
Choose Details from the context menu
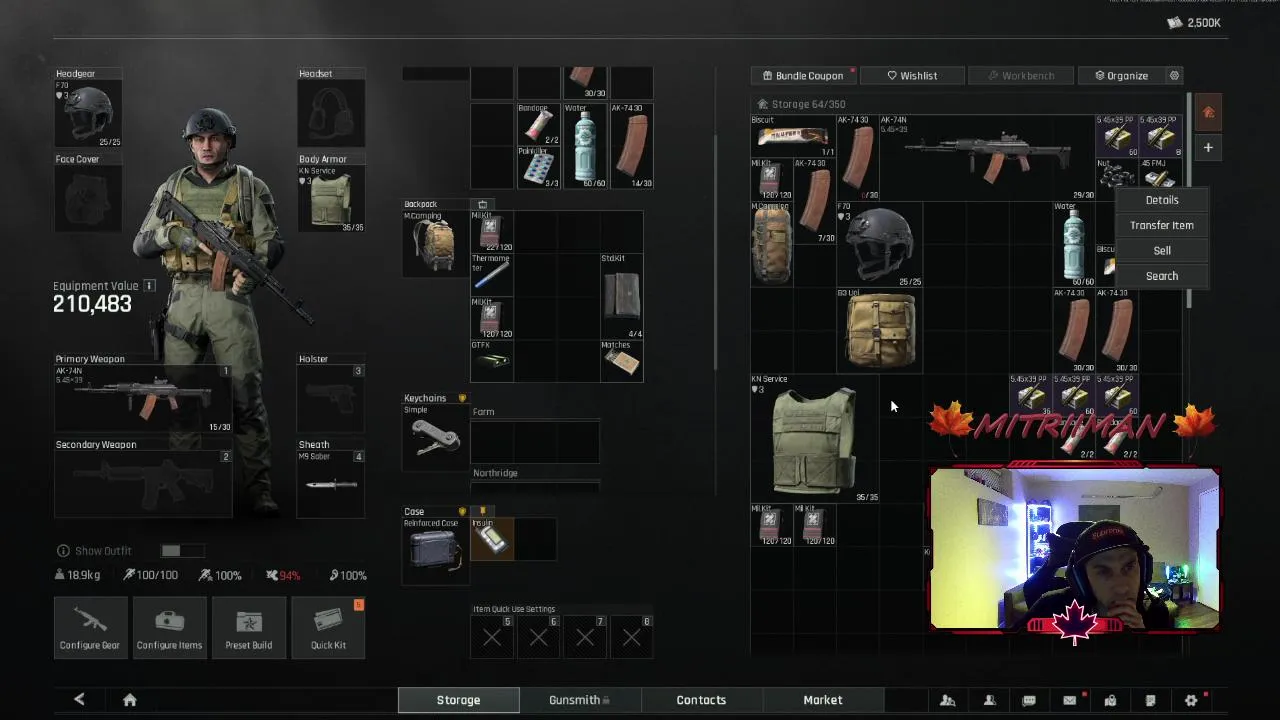[1162, 200]
